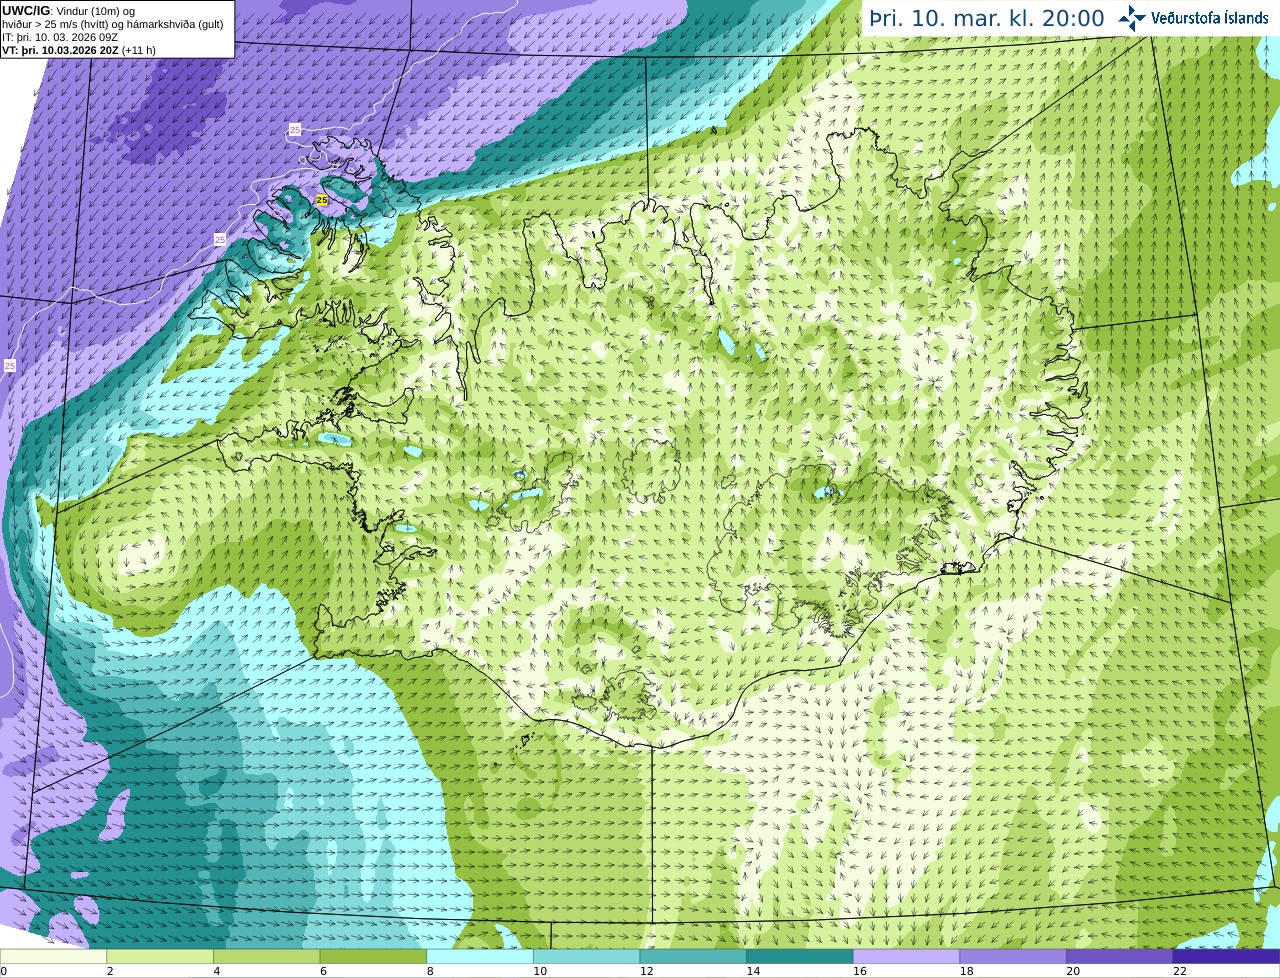Select the 12–14 m/s teal legend swatch
This screenshot has height=978, width=1280.
(x=693, y=956)
